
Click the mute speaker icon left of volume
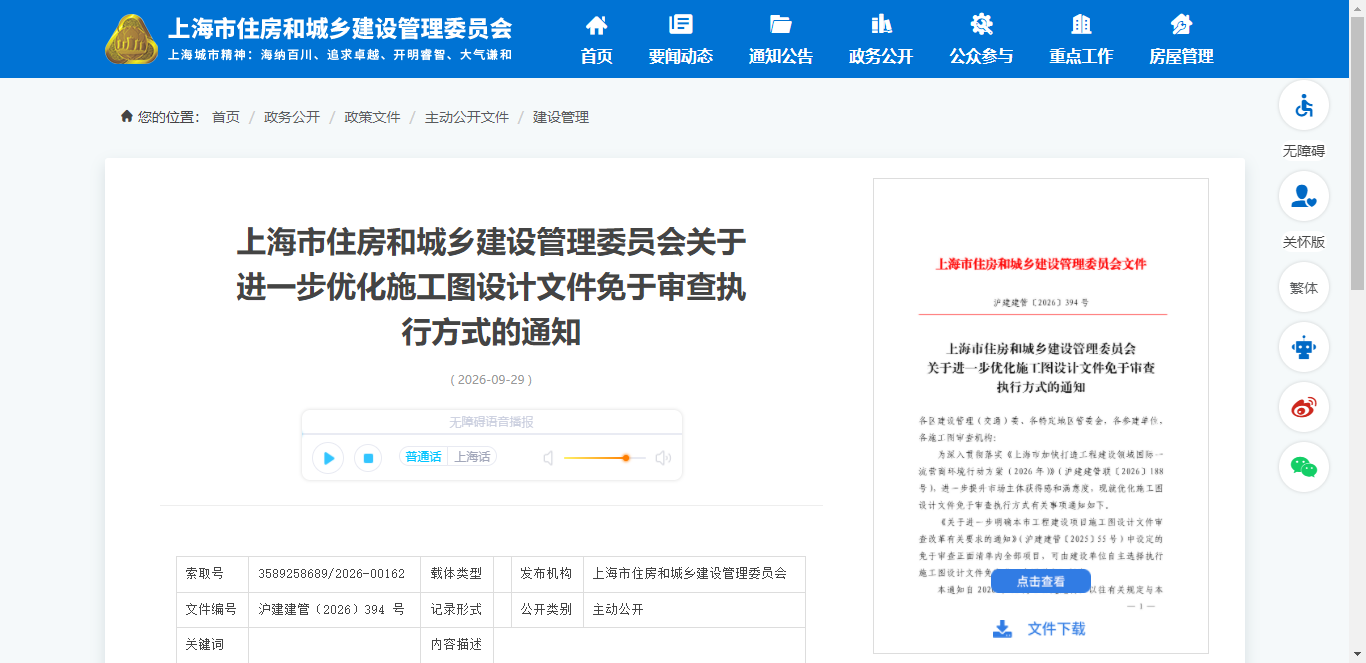pyautogui.click(x=548, y=458)
